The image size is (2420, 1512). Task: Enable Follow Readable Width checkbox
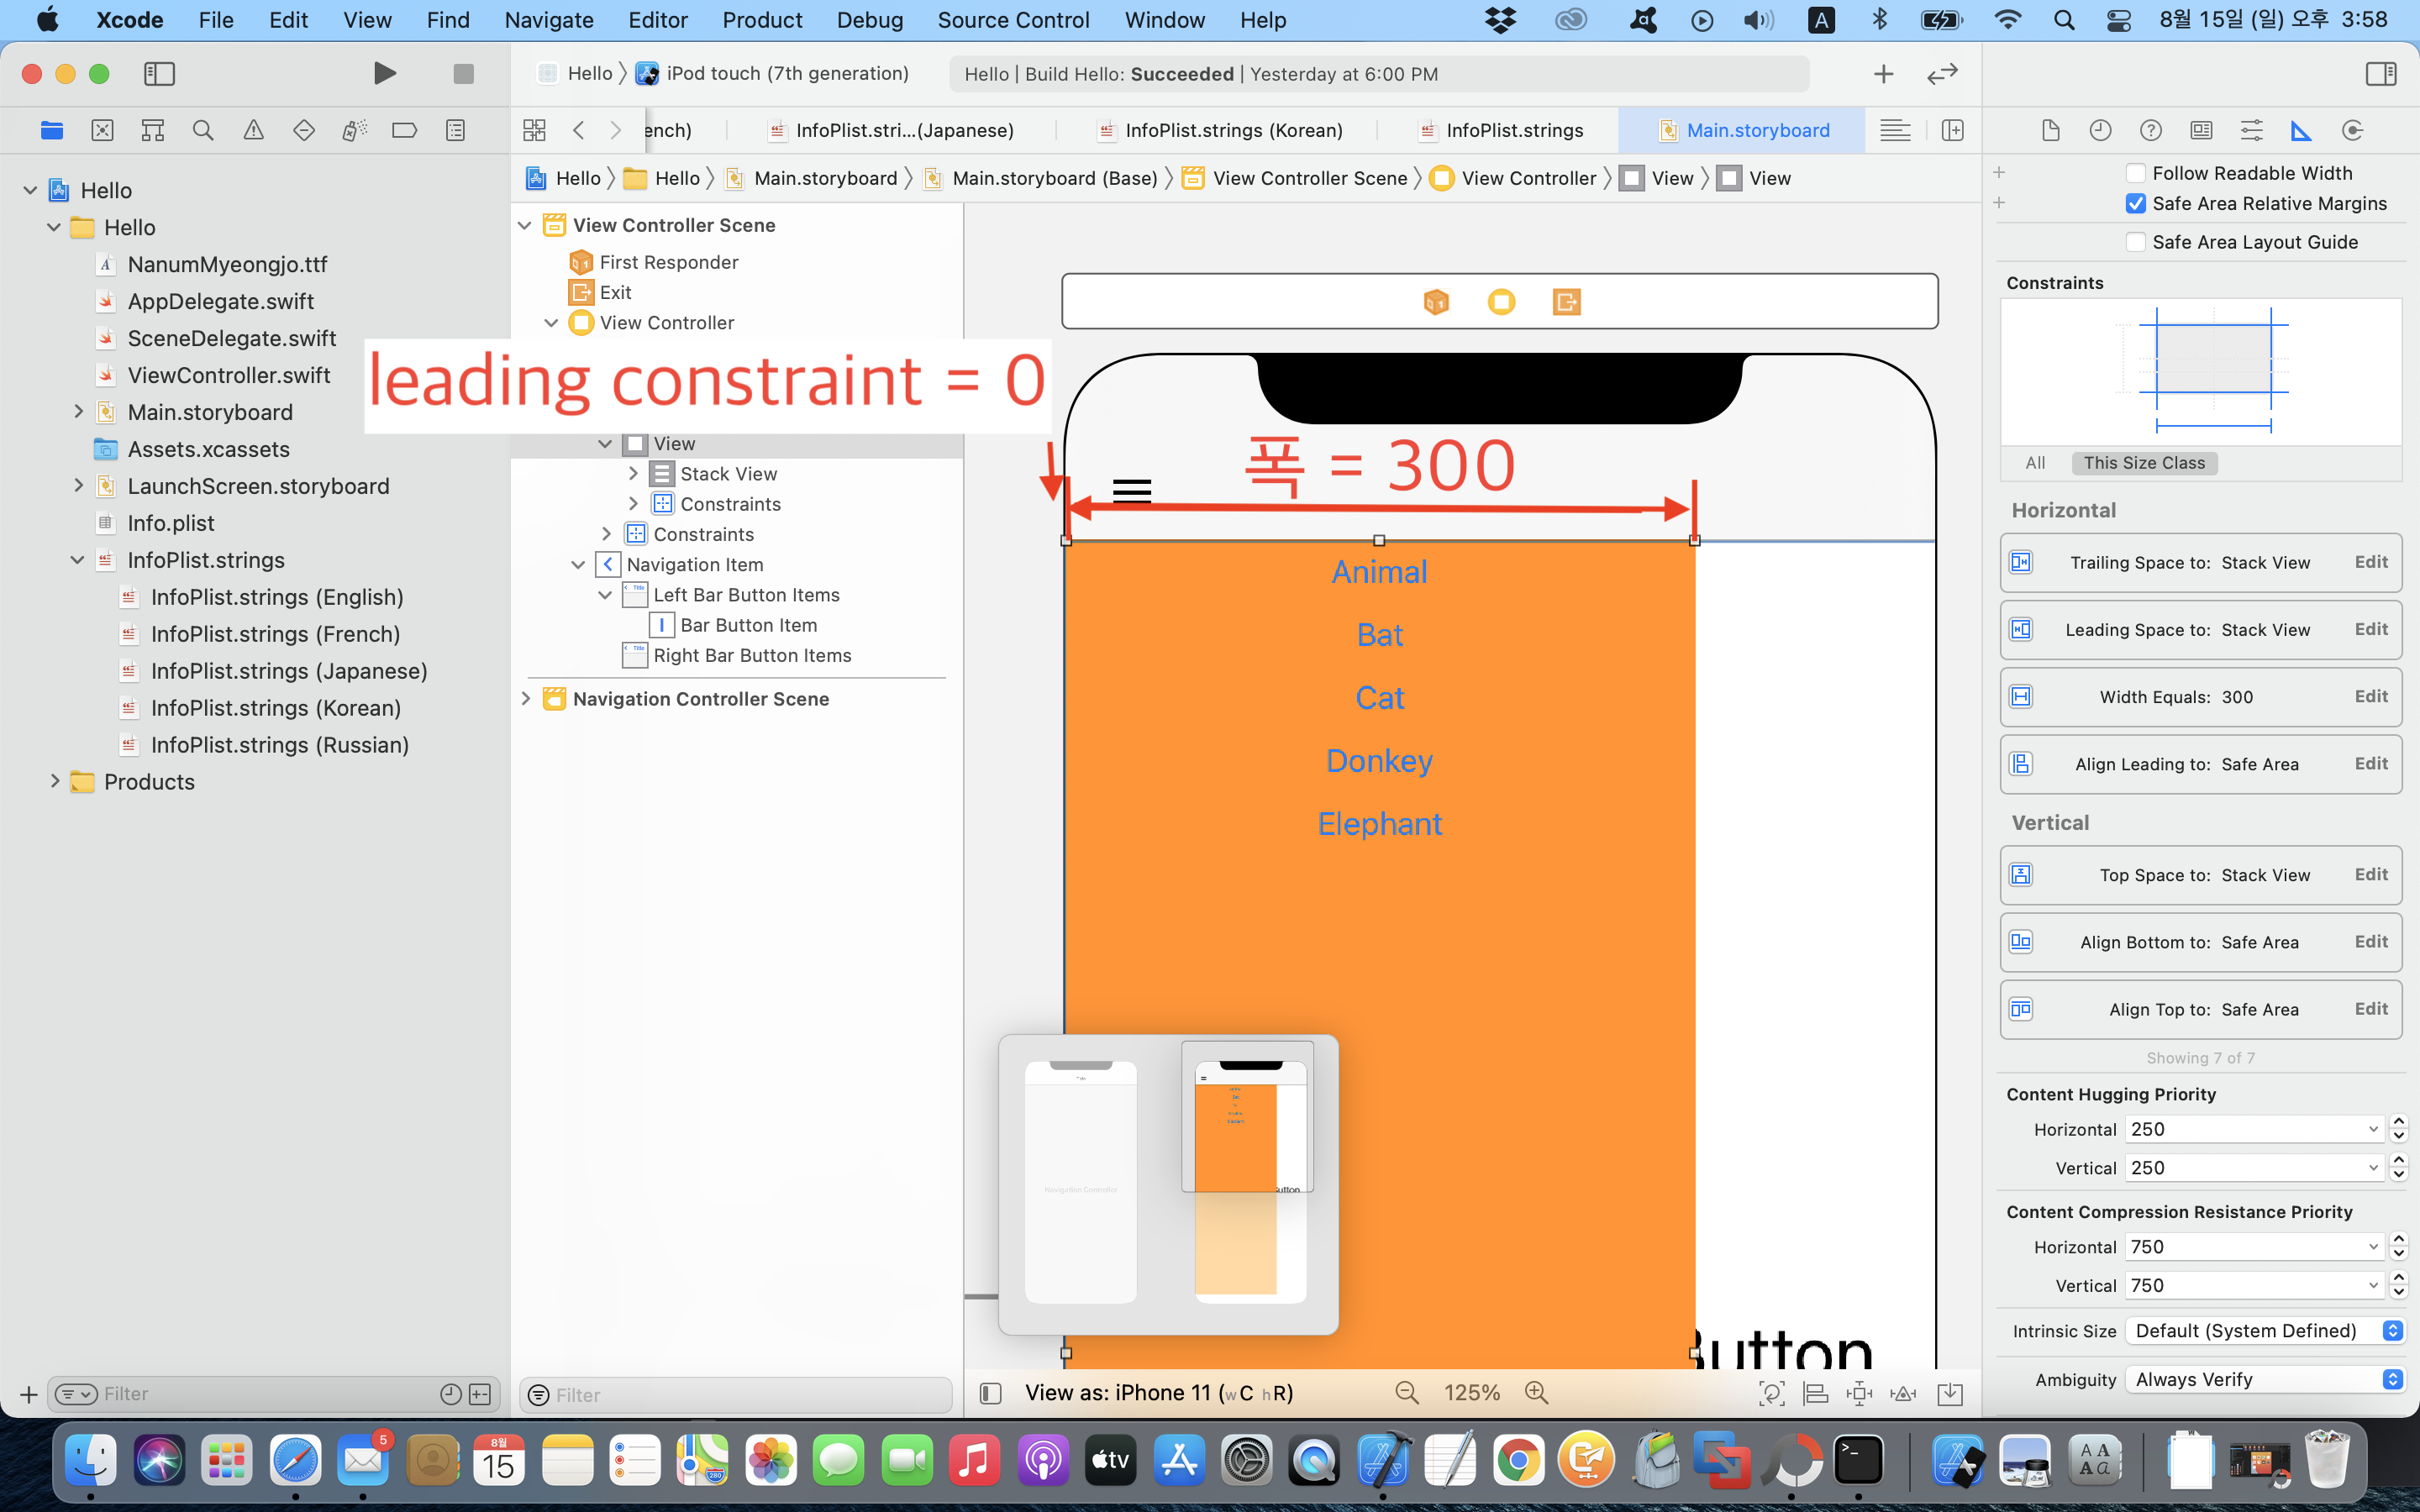2136,173
